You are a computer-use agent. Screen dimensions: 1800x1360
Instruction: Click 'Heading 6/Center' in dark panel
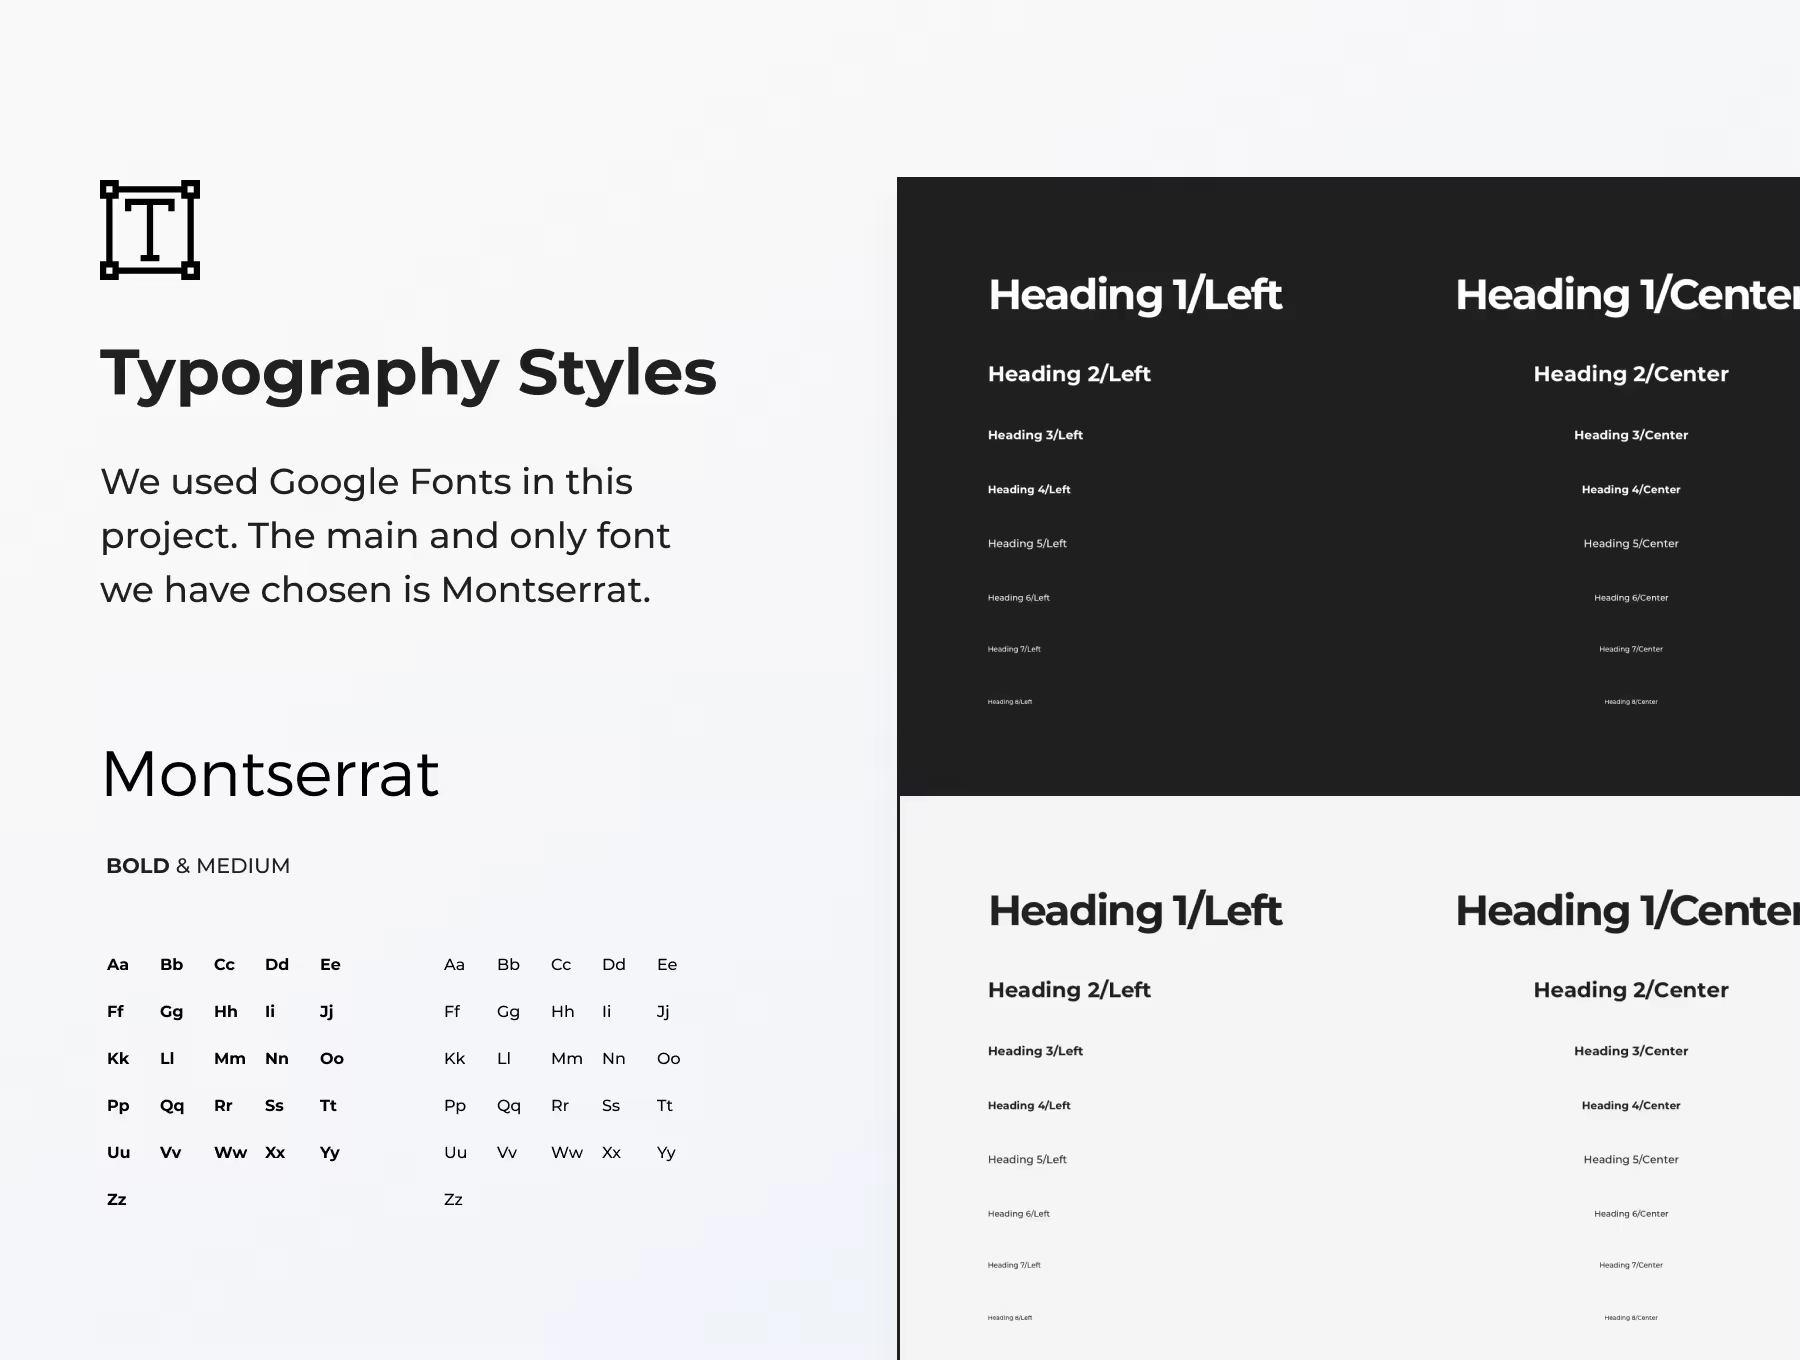pyautogui.click(x=1631, y=598)
